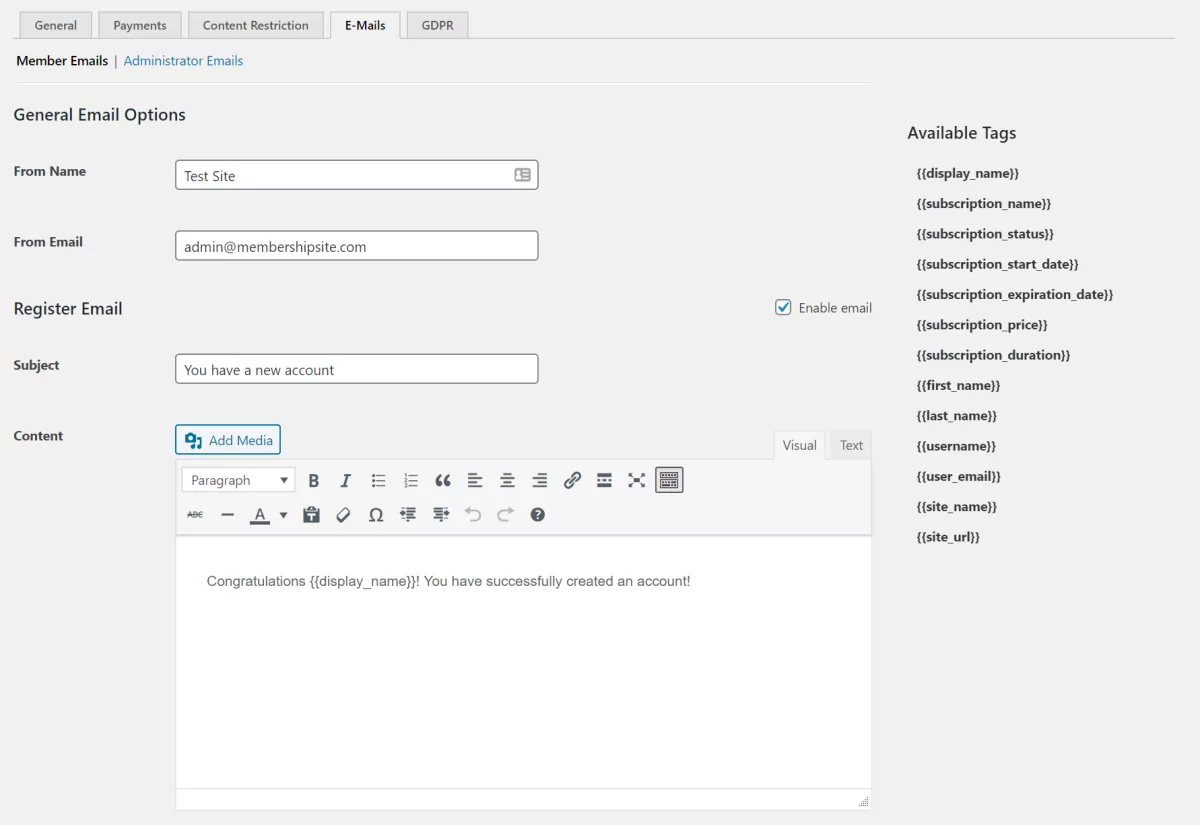Clear formatting with the eraser icon

343,515
